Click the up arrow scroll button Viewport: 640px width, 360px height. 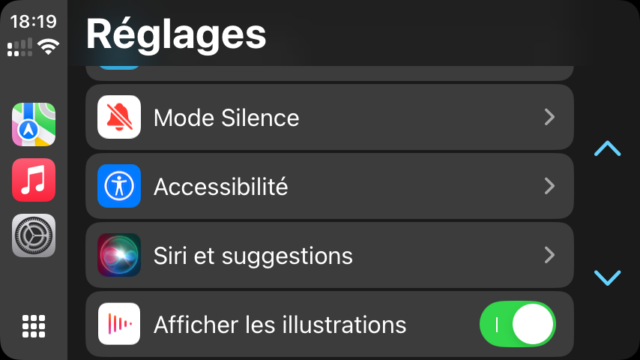pyautogui.click(x=607, y=149)
